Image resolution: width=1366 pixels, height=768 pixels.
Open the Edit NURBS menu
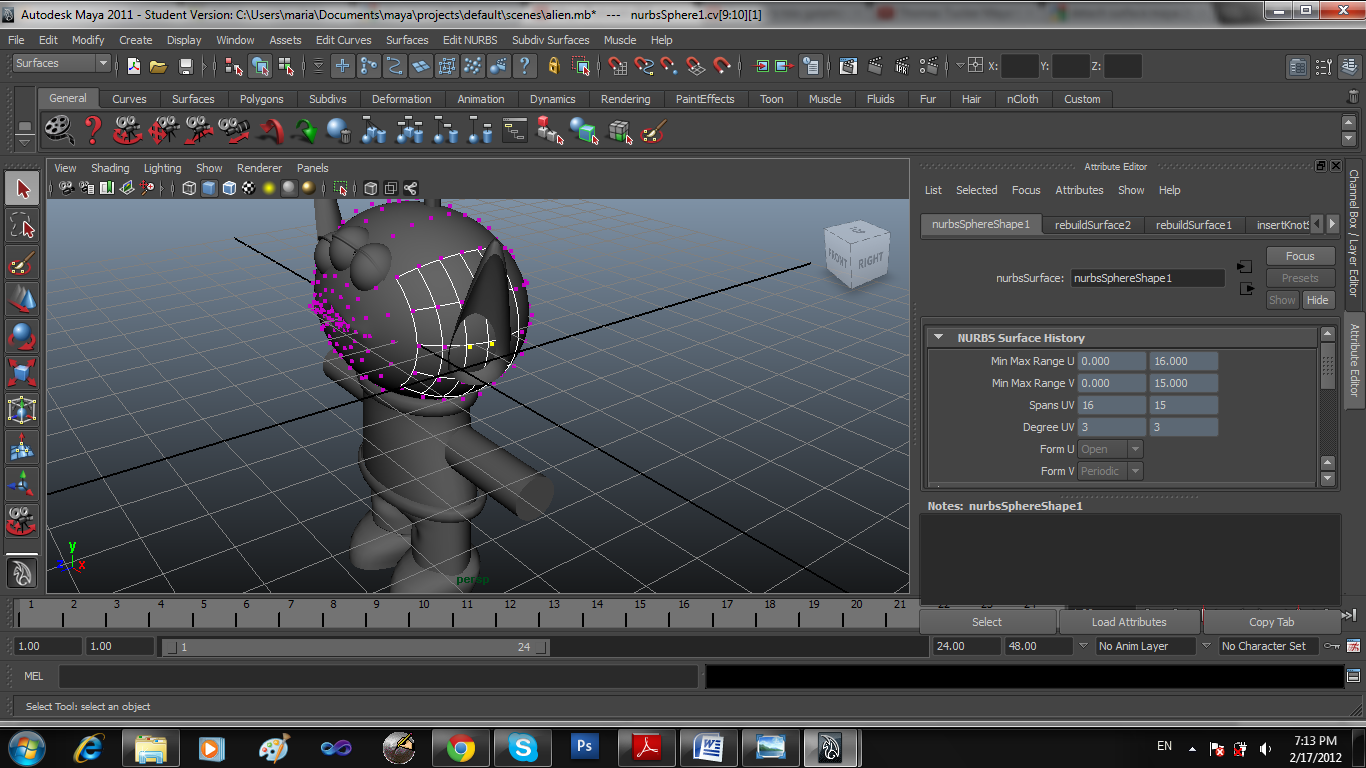470,40
